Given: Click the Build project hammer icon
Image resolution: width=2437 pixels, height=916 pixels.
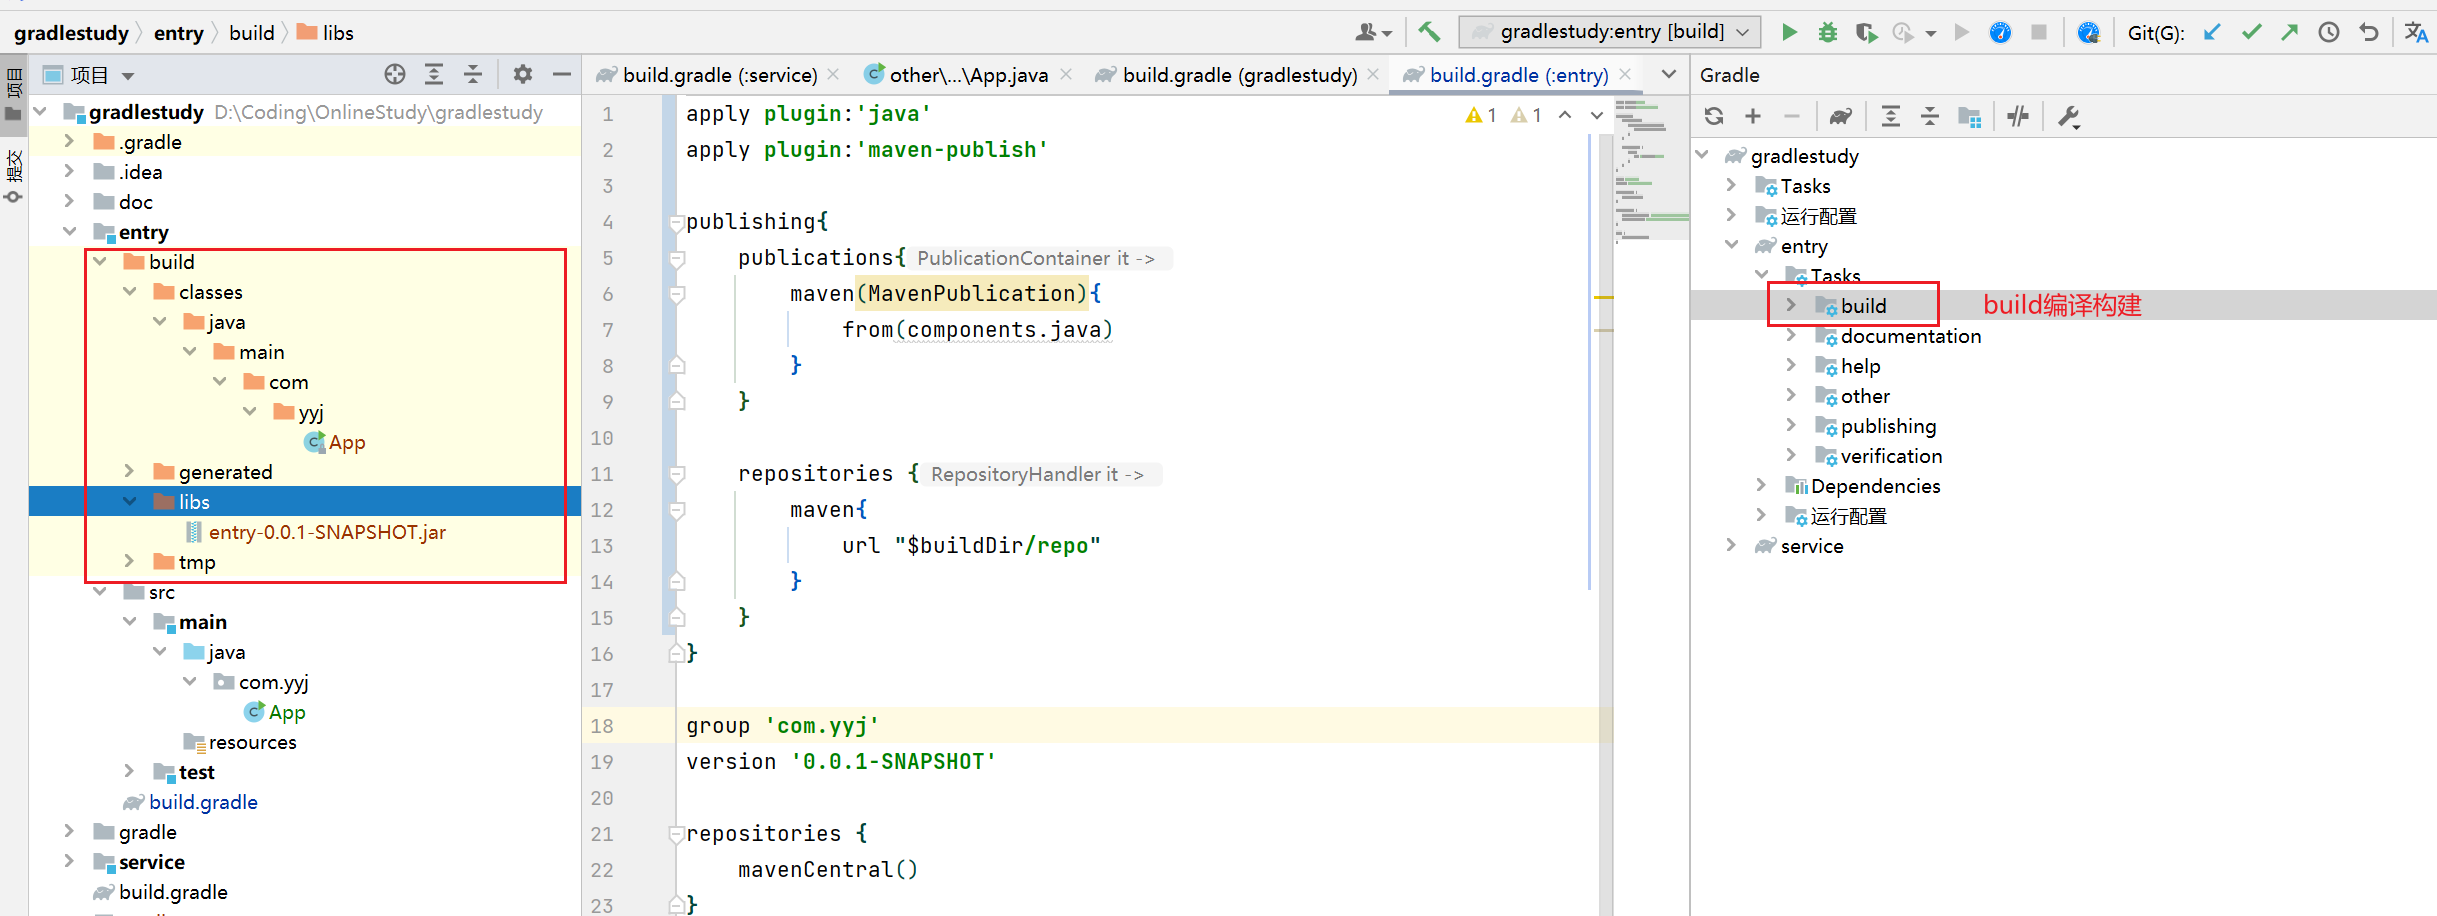Looking at the screenshot, I should point(1429,32).
